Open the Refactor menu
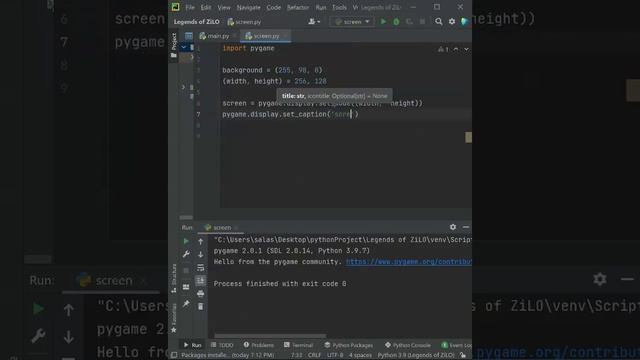640x360 pixels. pos(298,7)
